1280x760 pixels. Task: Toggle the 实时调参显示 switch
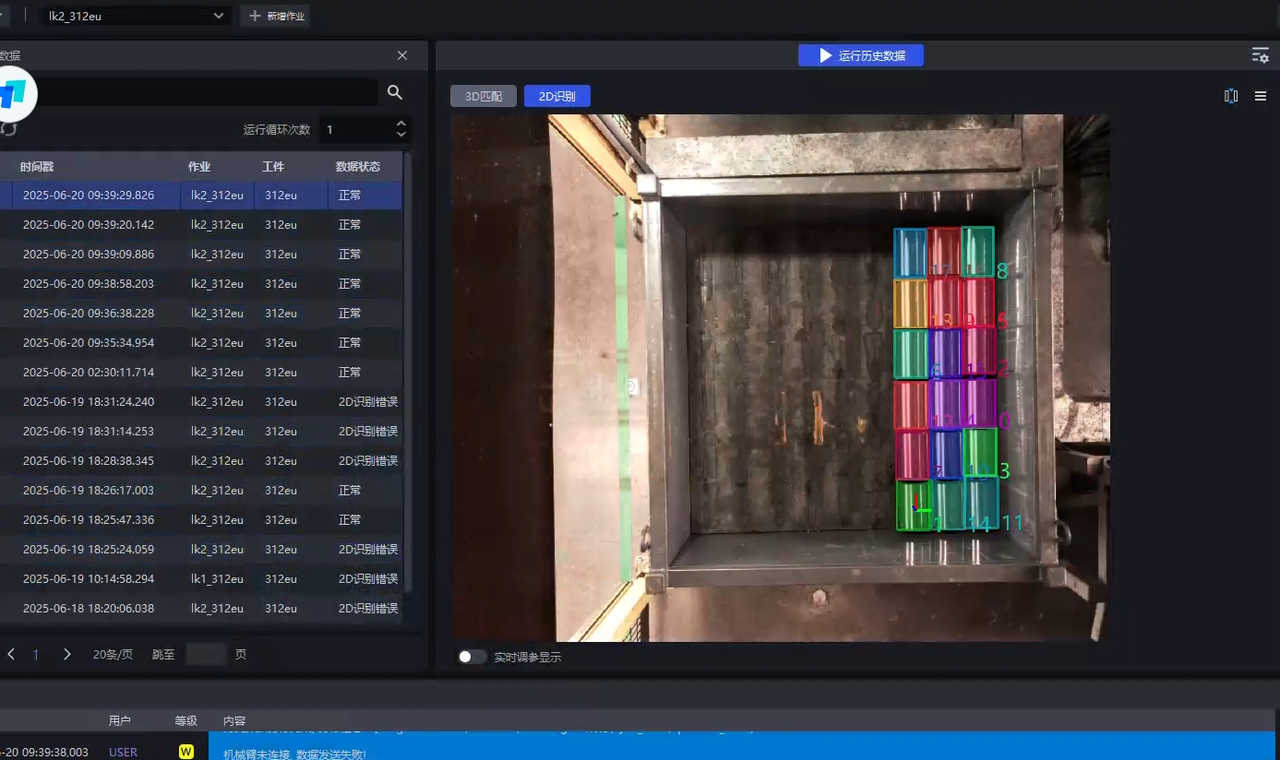tap(472, 657)
